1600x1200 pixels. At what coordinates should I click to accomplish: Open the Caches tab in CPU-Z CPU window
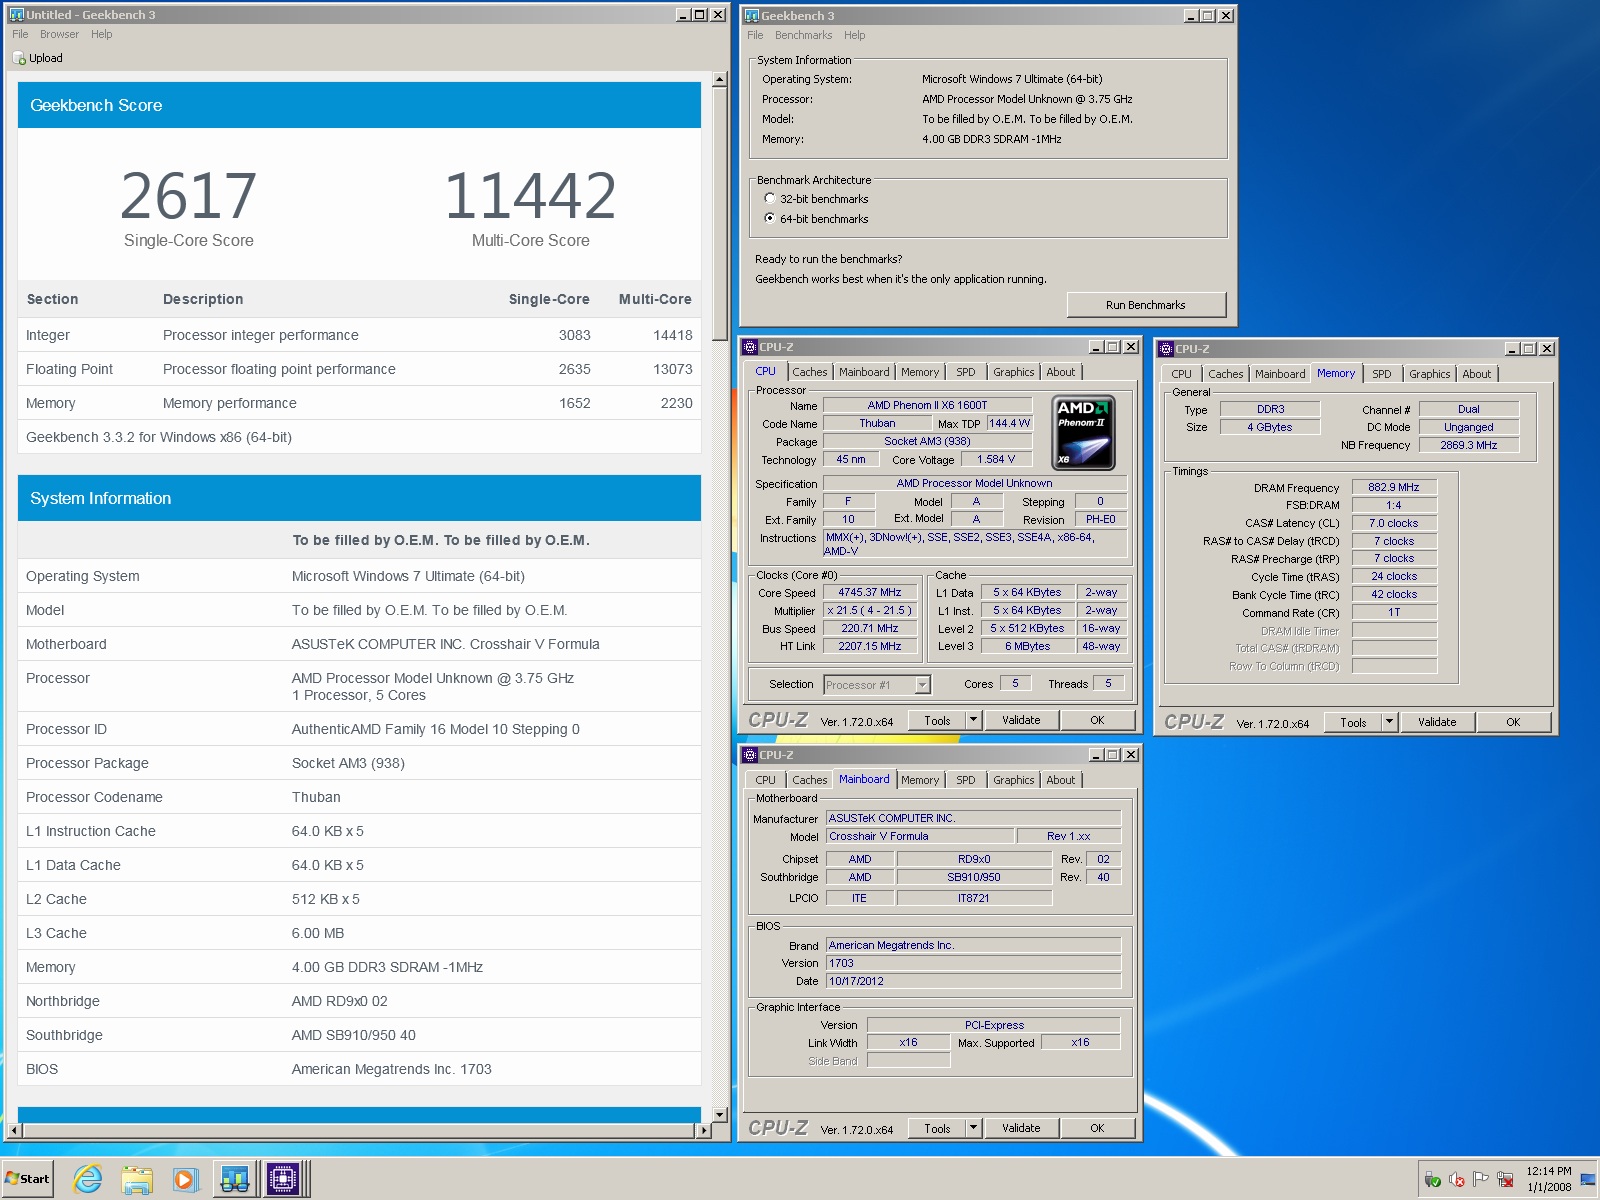click(x=810, y=372)
